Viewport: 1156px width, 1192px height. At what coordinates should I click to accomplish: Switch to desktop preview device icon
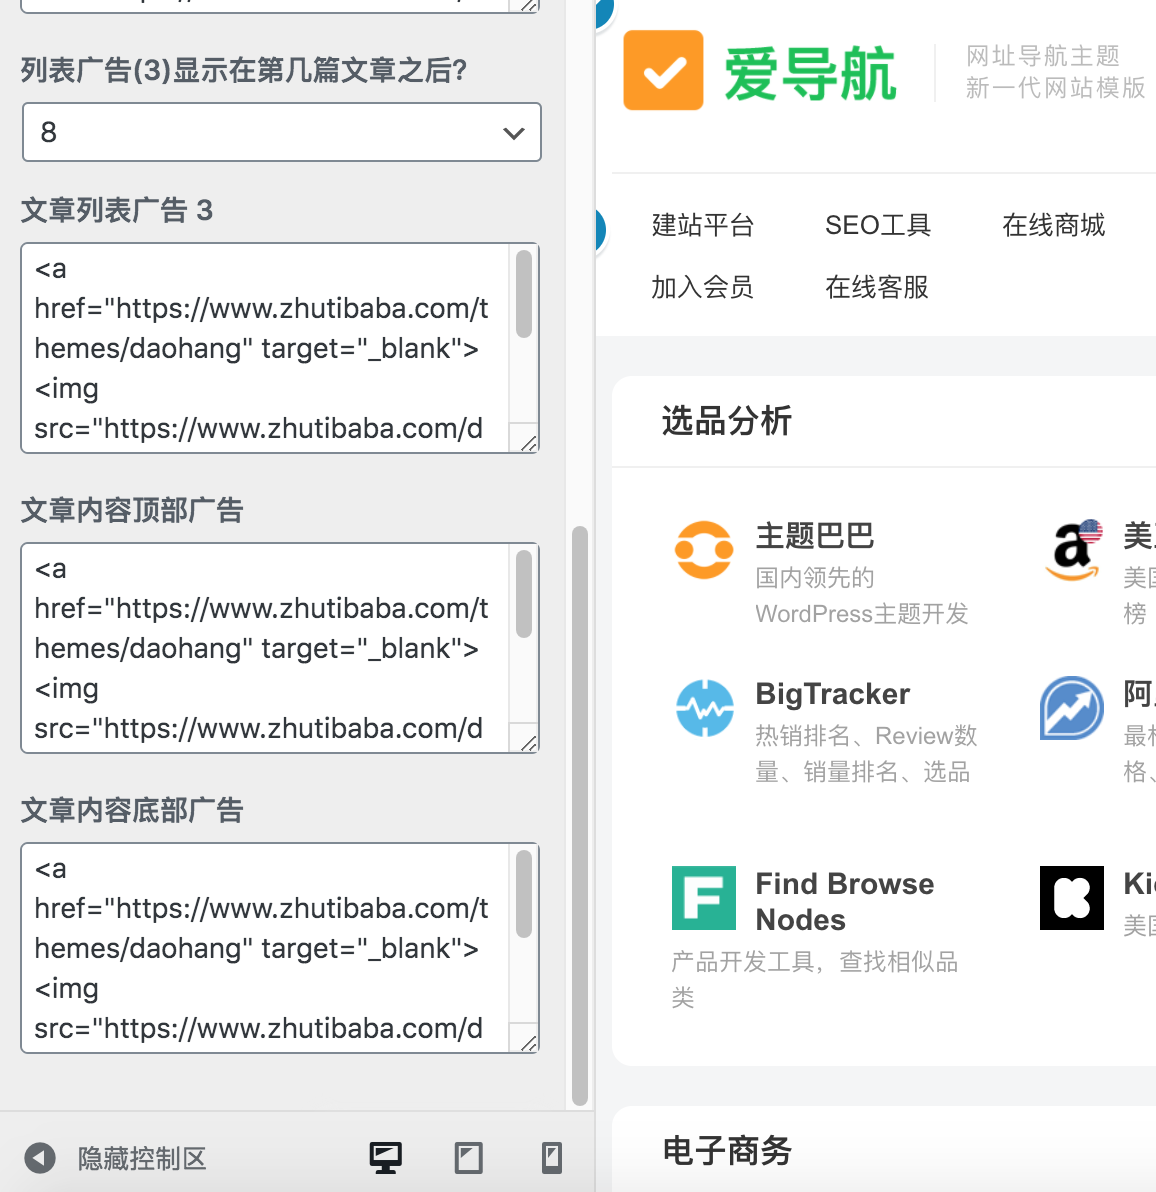coord(385,1158)
